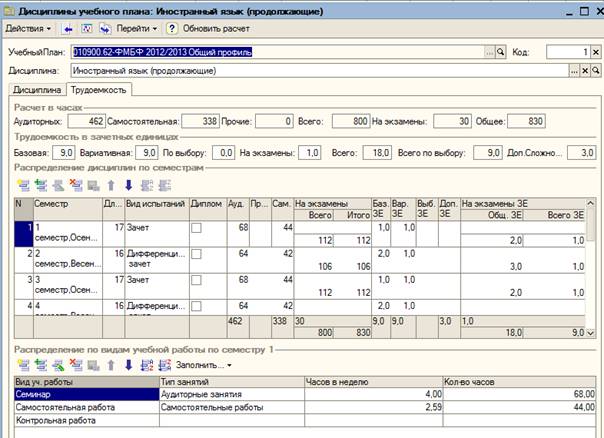Delete semester row with red X icon
Image resolution: width=604 pixels, height=438 pixels.
point(76,186)
